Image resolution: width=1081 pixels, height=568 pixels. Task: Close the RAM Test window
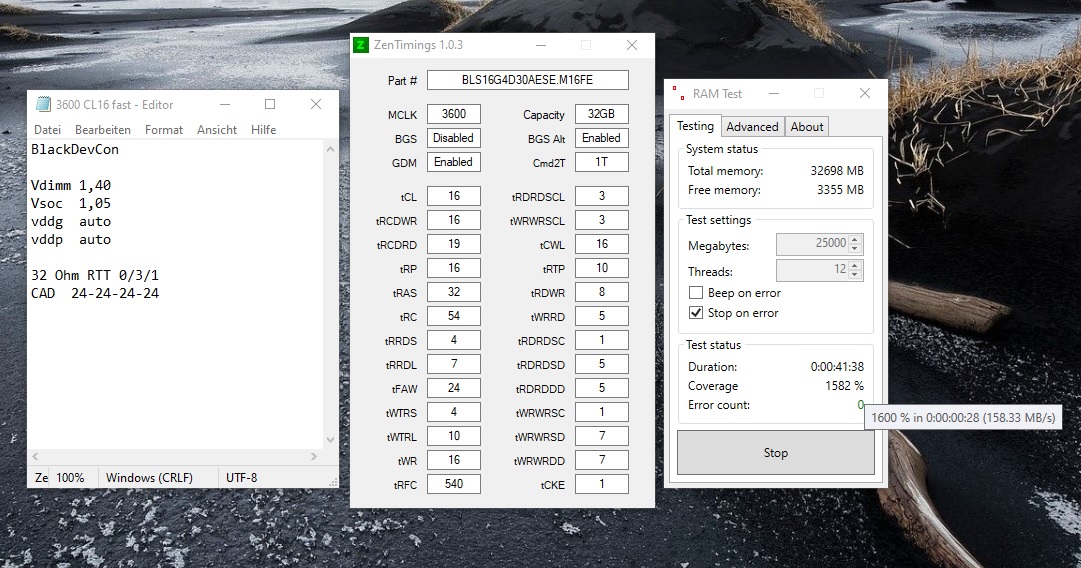pos(865,93)
